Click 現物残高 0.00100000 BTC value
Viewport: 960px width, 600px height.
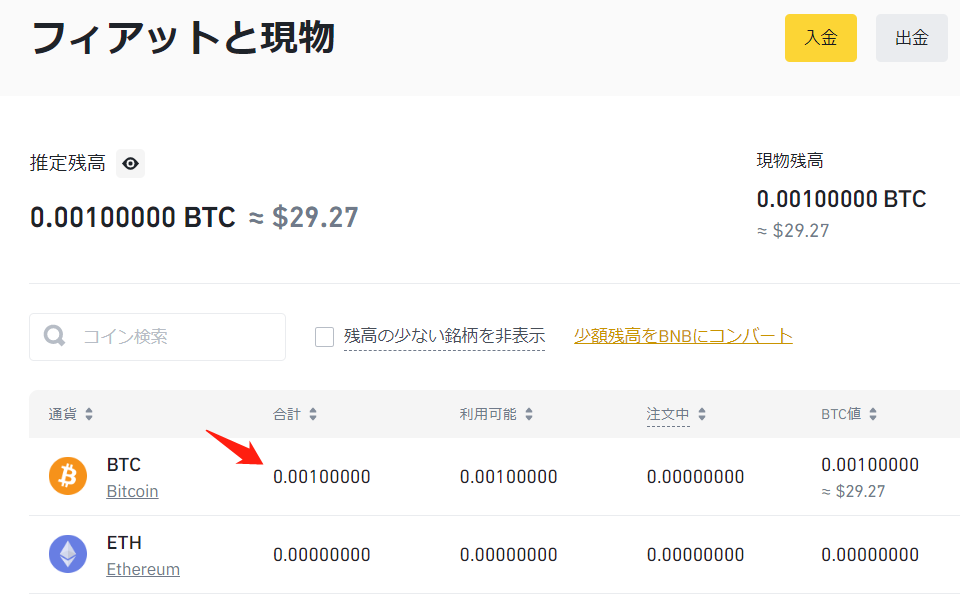(x=842, y=199)
